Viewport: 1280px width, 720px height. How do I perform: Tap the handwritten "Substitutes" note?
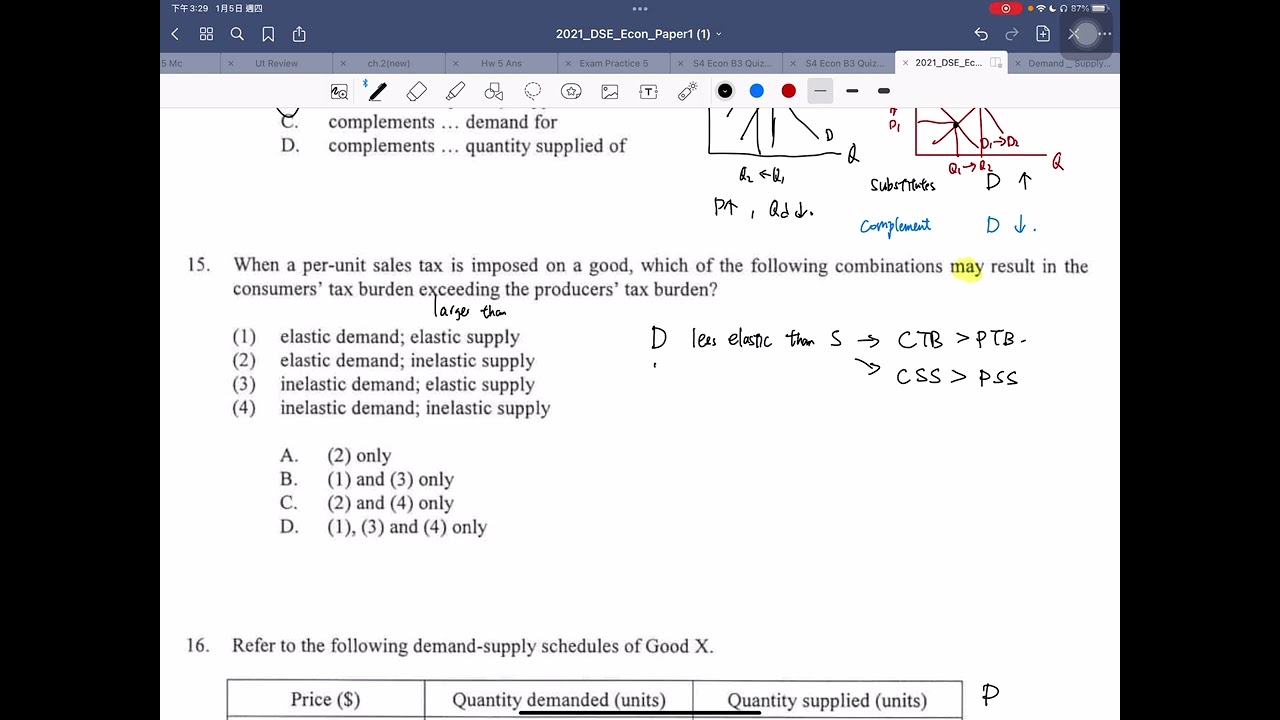(903, 185)
